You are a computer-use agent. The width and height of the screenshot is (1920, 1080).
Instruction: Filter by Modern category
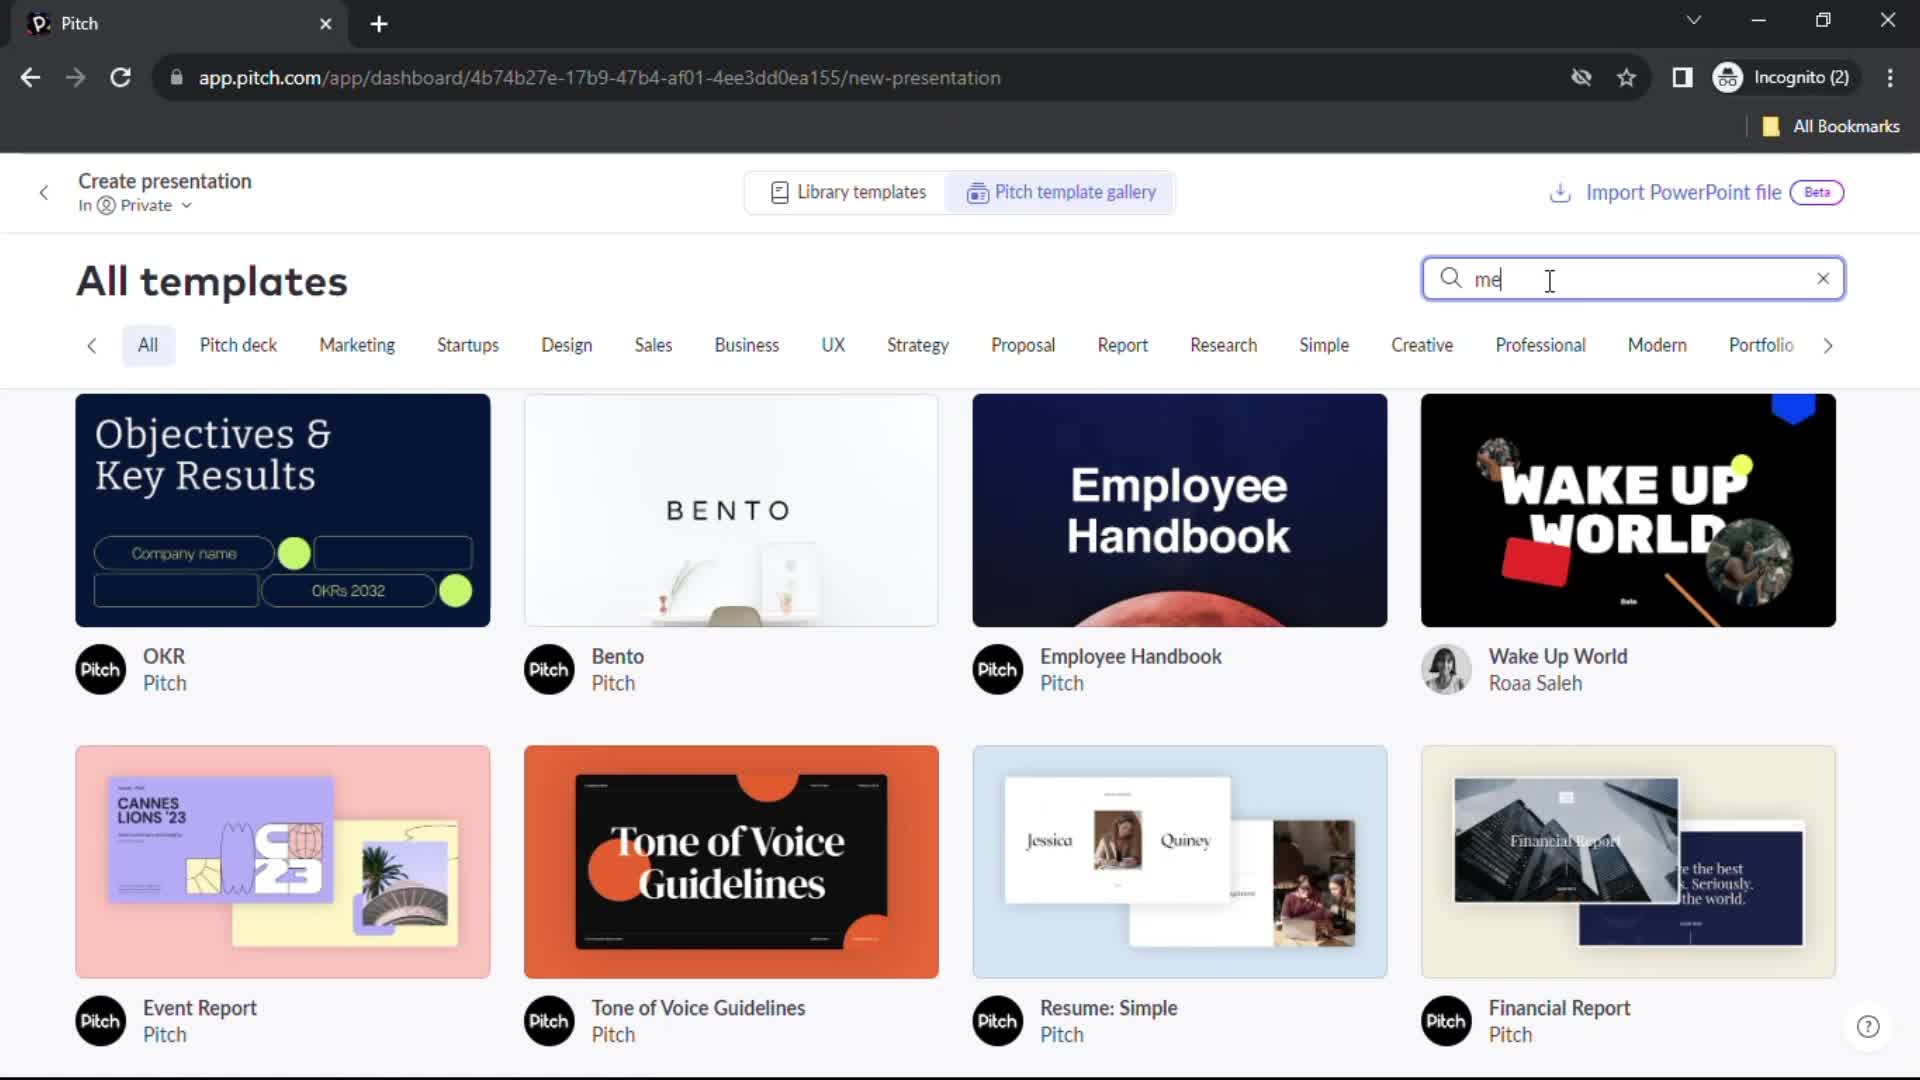pos(1657,345)
